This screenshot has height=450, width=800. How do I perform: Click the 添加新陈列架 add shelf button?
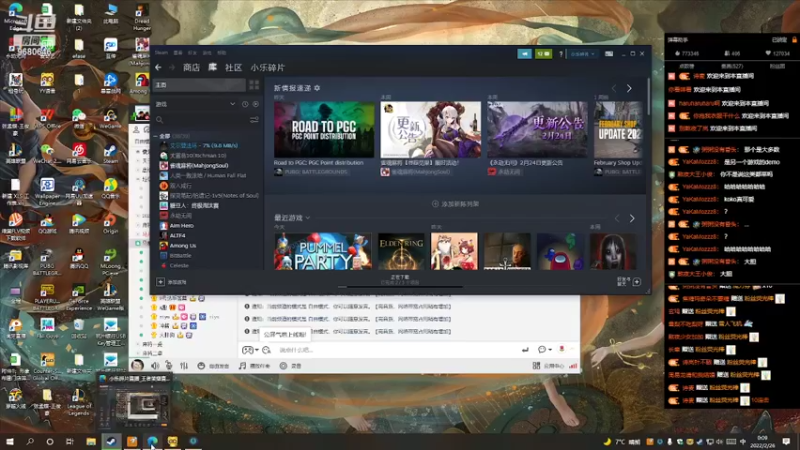coord(455,204)
